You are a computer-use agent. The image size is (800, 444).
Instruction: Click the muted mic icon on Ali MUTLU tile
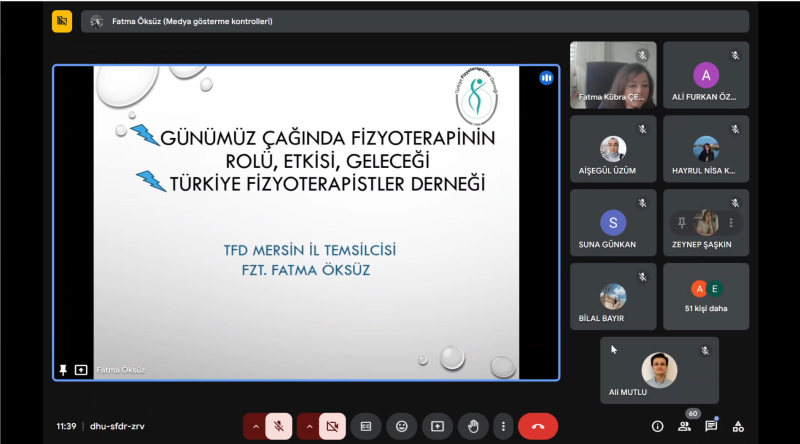pyautogui.click(x=705, y=351)
